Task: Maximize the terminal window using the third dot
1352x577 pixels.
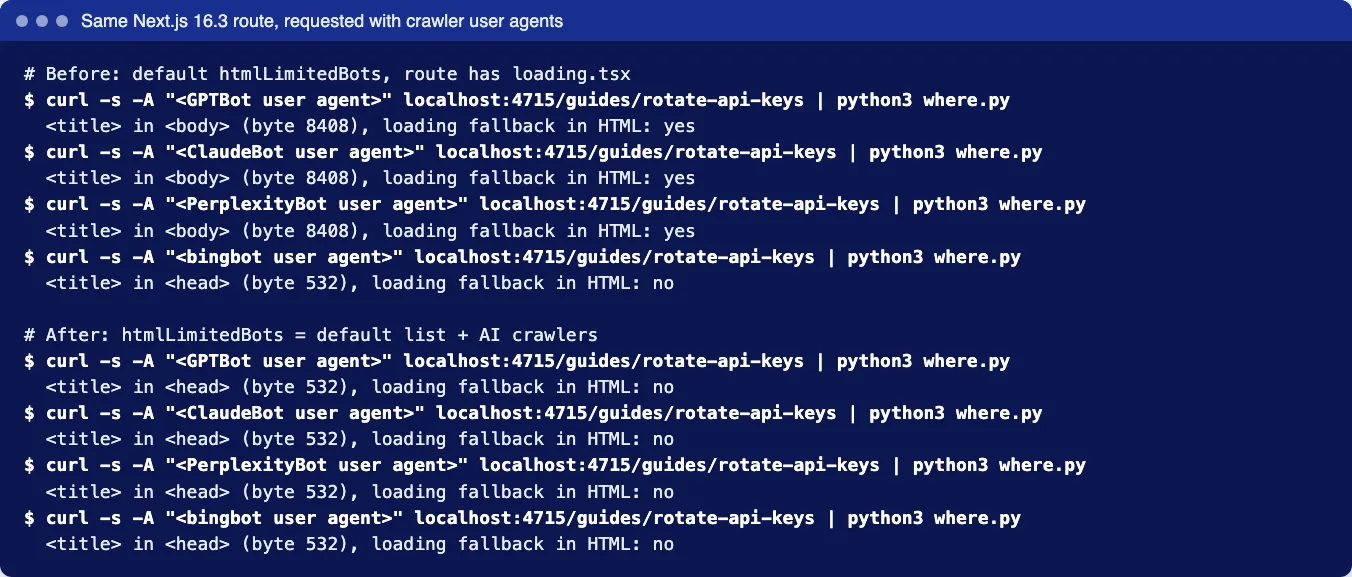Action: pos(62,21)
